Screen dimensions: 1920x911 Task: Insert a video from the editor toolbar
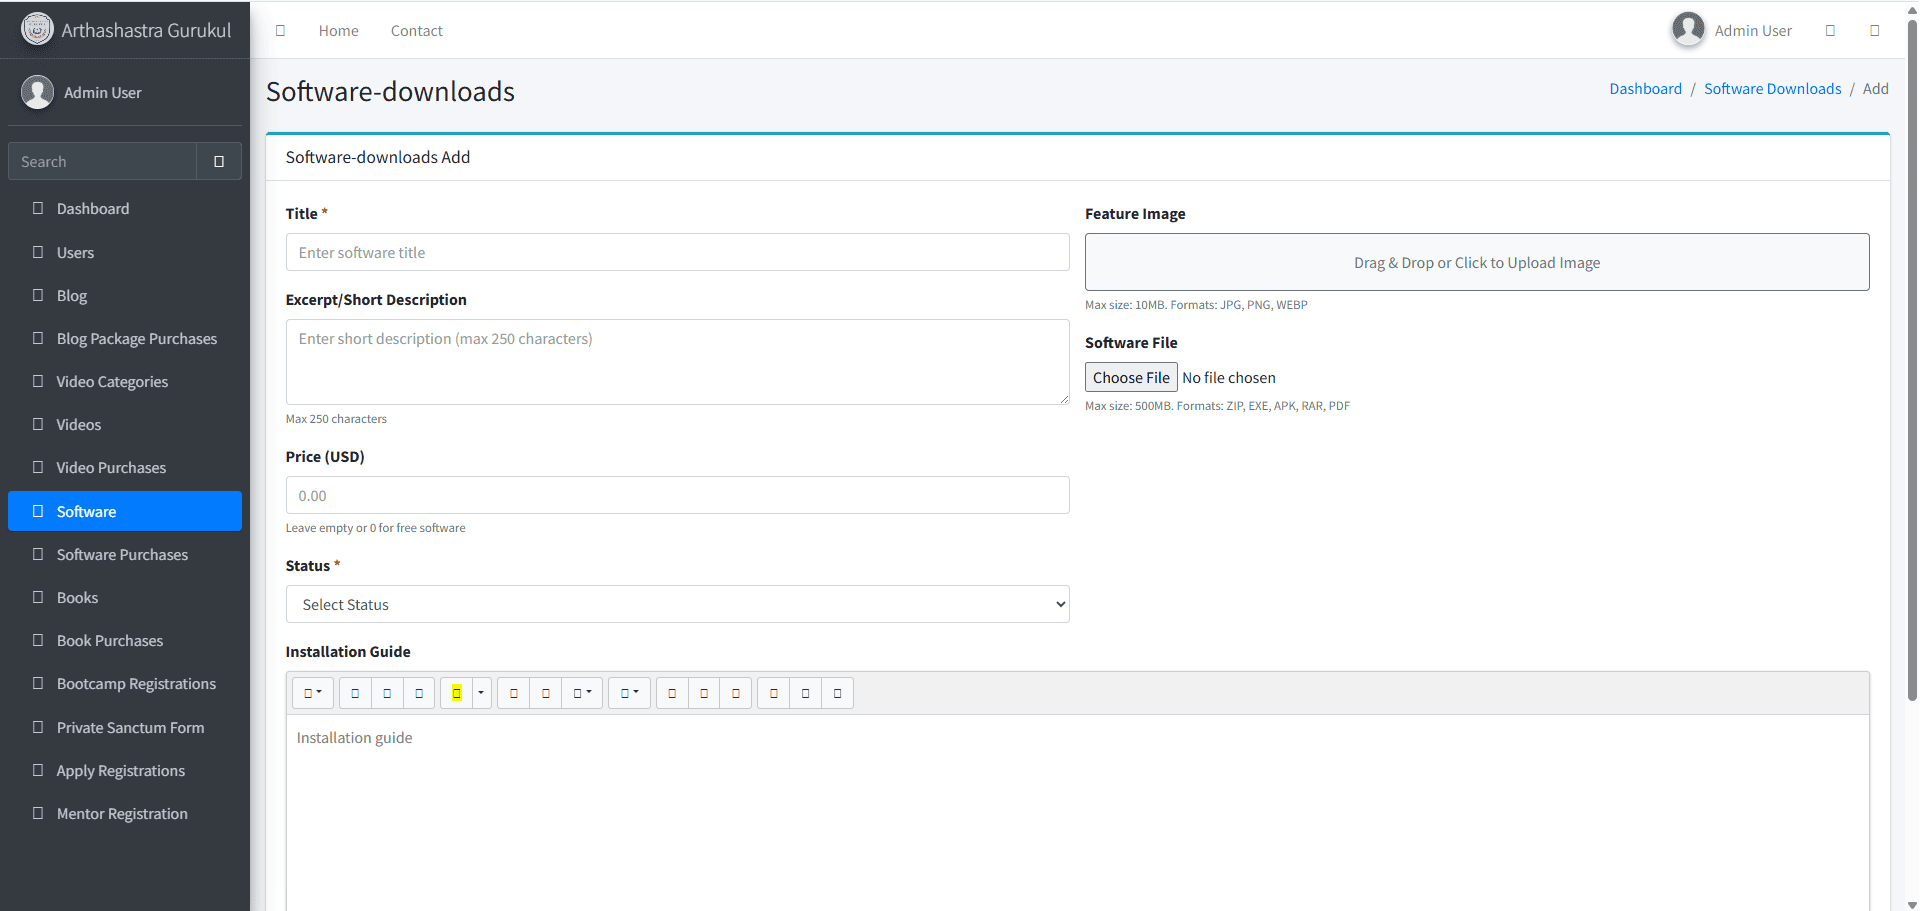736,693
